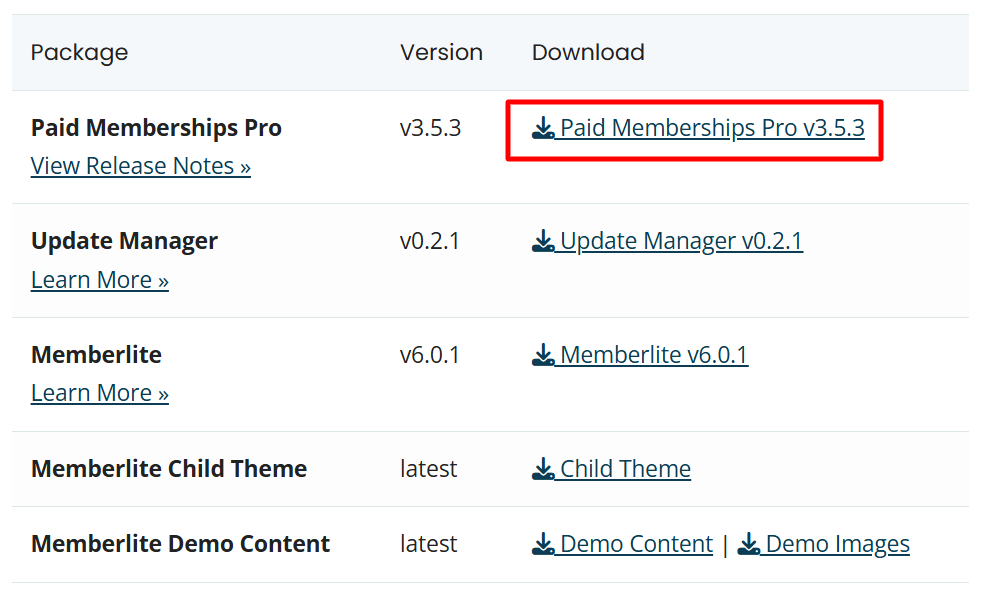Viewport: 987px width, 601px height.
Task: Click the Version column header
Action: pos(442,52)
